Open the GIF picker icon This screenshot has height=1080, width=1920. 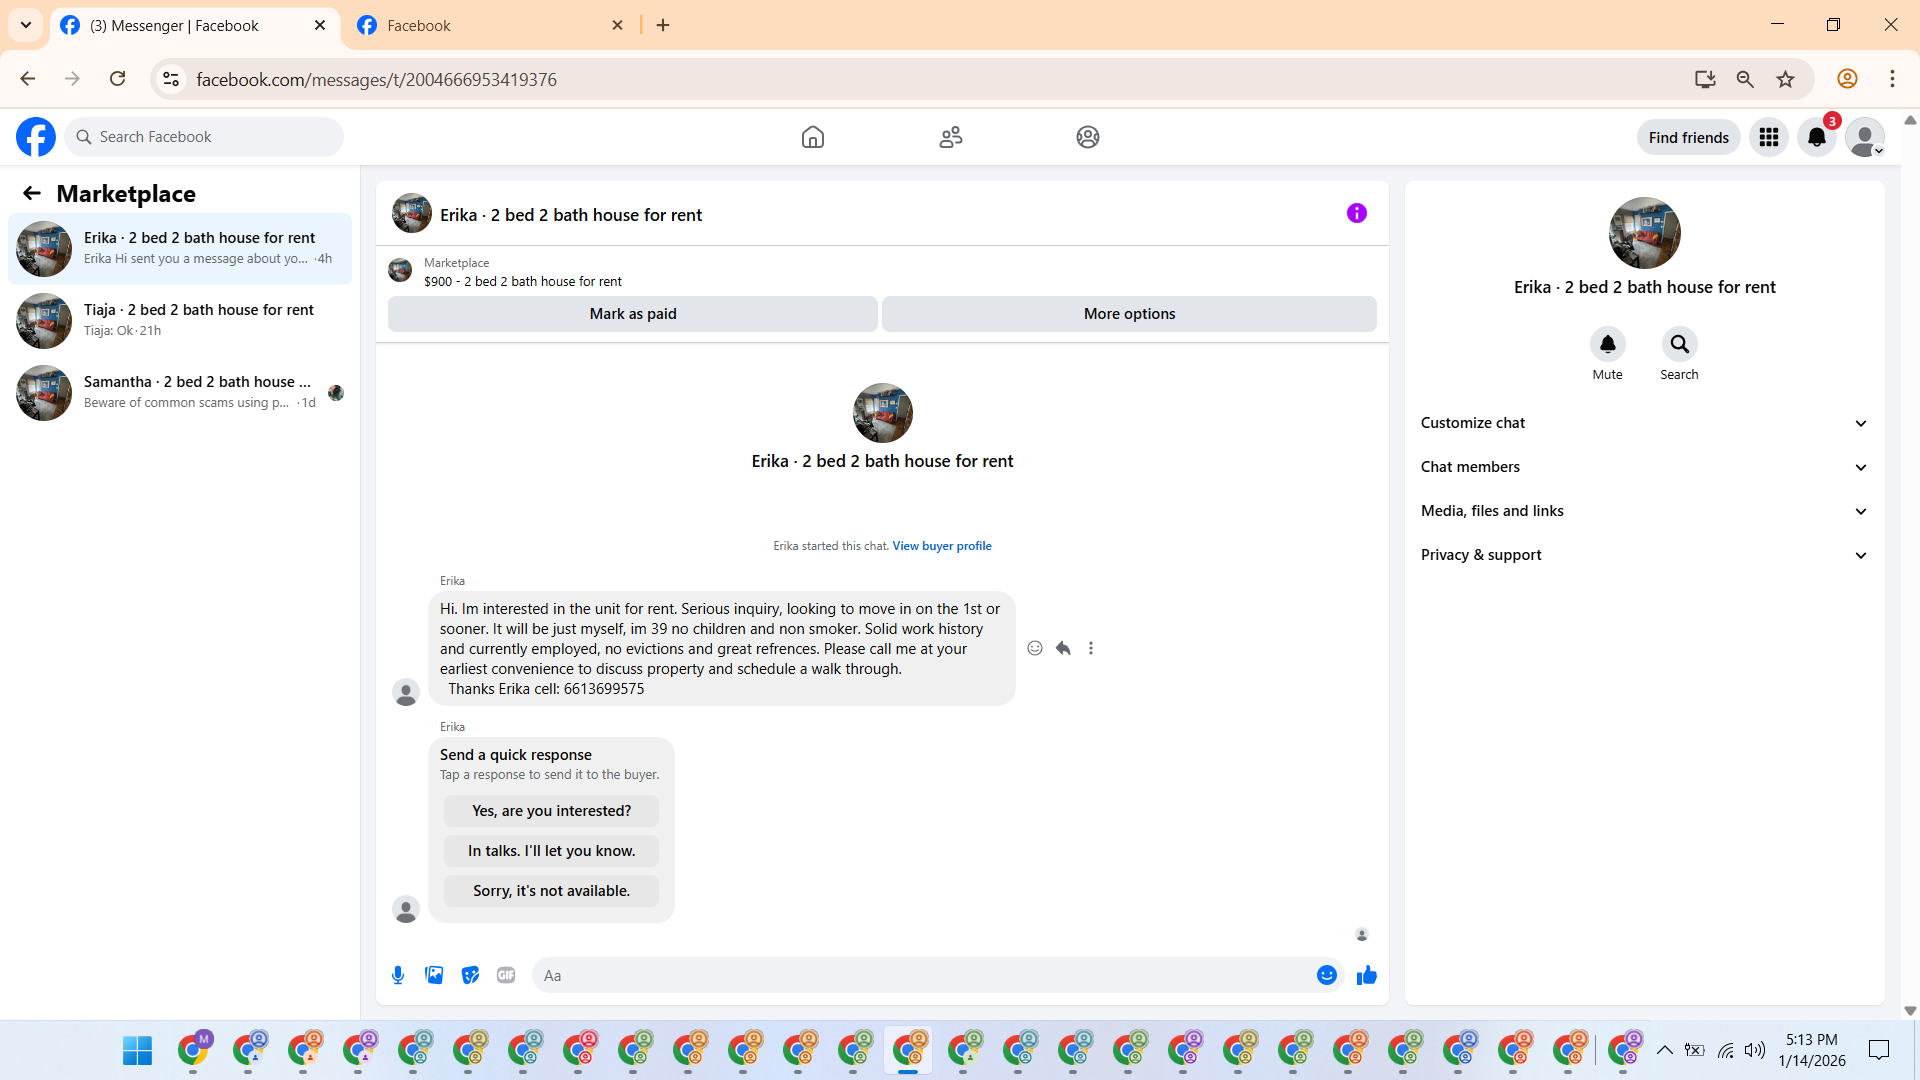[x=506, y=975]
